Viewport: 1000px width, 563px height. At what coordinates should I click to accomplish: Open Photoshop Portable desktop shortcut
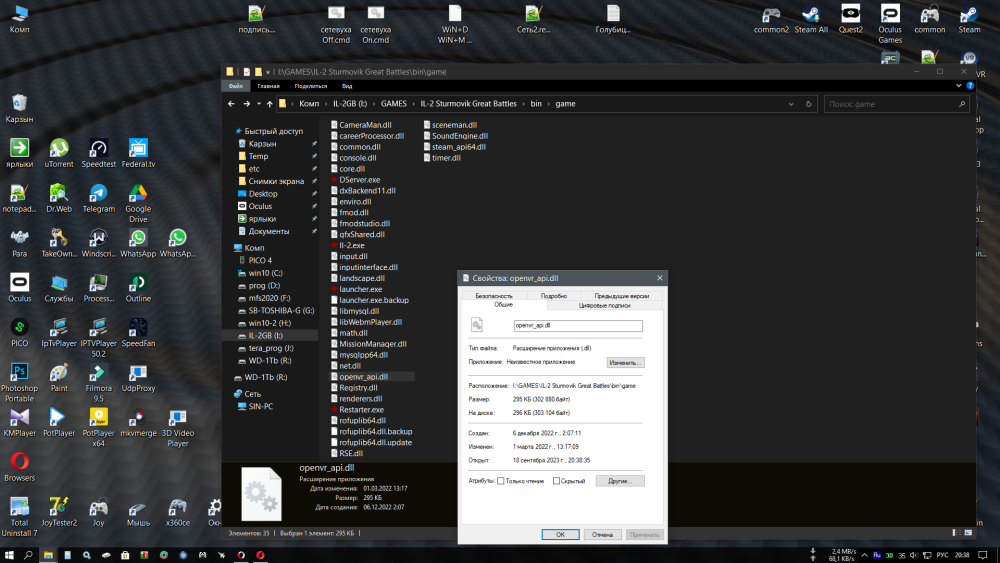tap(19, 373)
